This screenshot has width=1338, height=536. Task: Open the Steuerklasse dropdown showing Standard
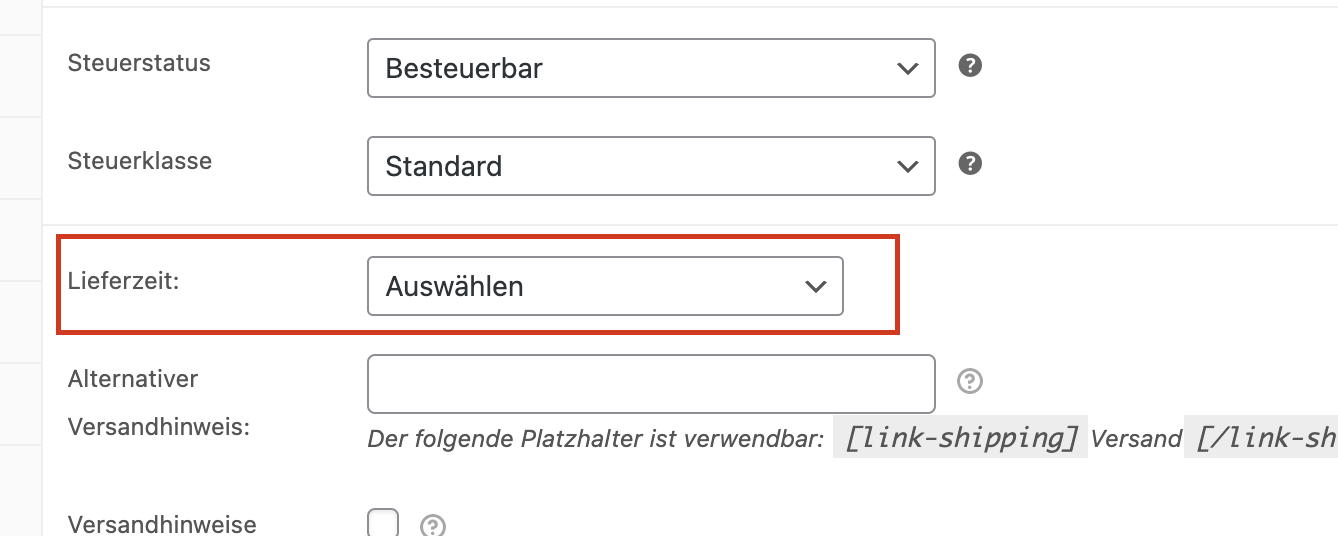click(x=650, y=166)
